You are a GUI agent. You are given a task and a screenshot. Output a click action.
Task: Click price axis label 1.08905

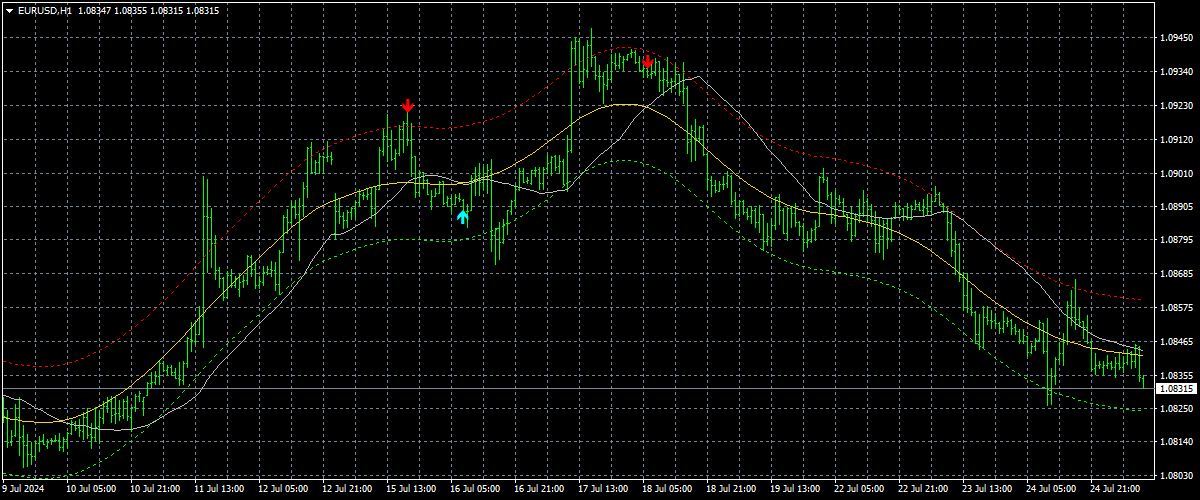pos(1175,206)
